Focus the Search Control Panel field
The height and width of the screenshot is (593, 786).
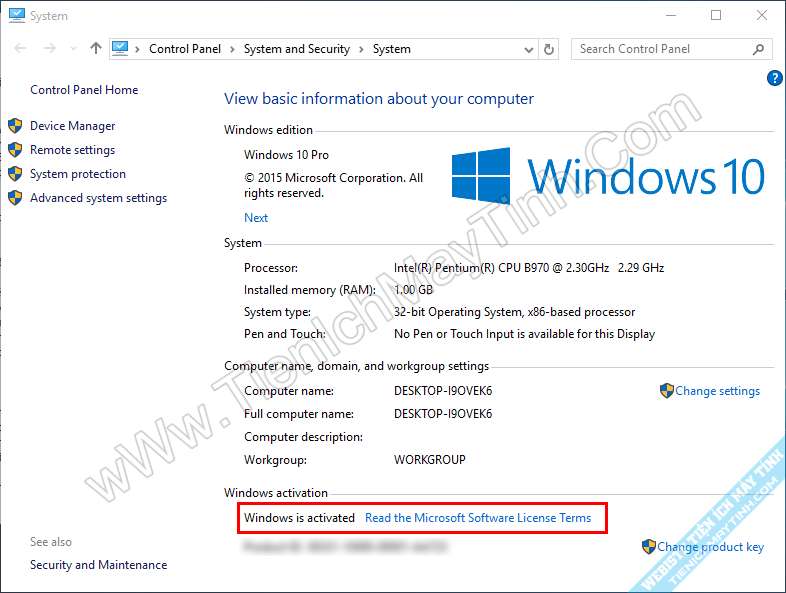(x=671, y=49)
